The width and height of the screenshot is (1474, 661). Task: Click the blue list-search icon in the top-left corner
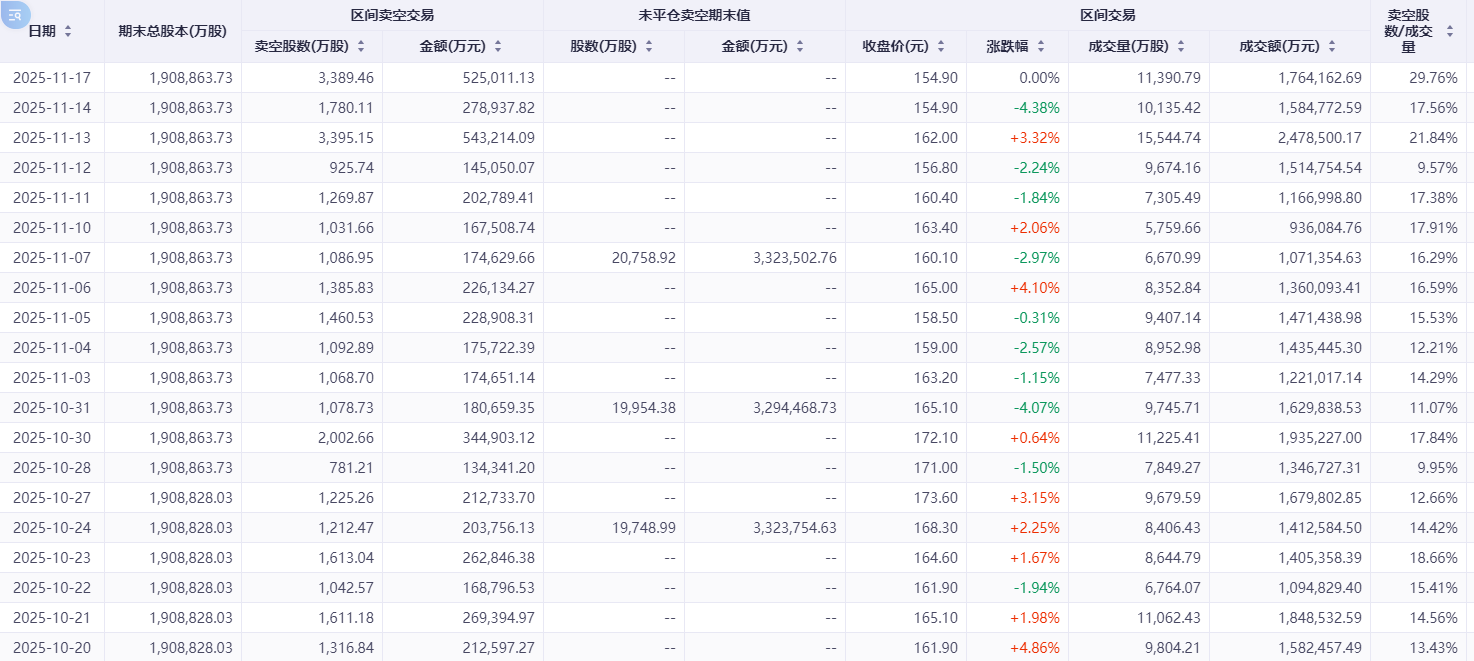coord(16,14)
